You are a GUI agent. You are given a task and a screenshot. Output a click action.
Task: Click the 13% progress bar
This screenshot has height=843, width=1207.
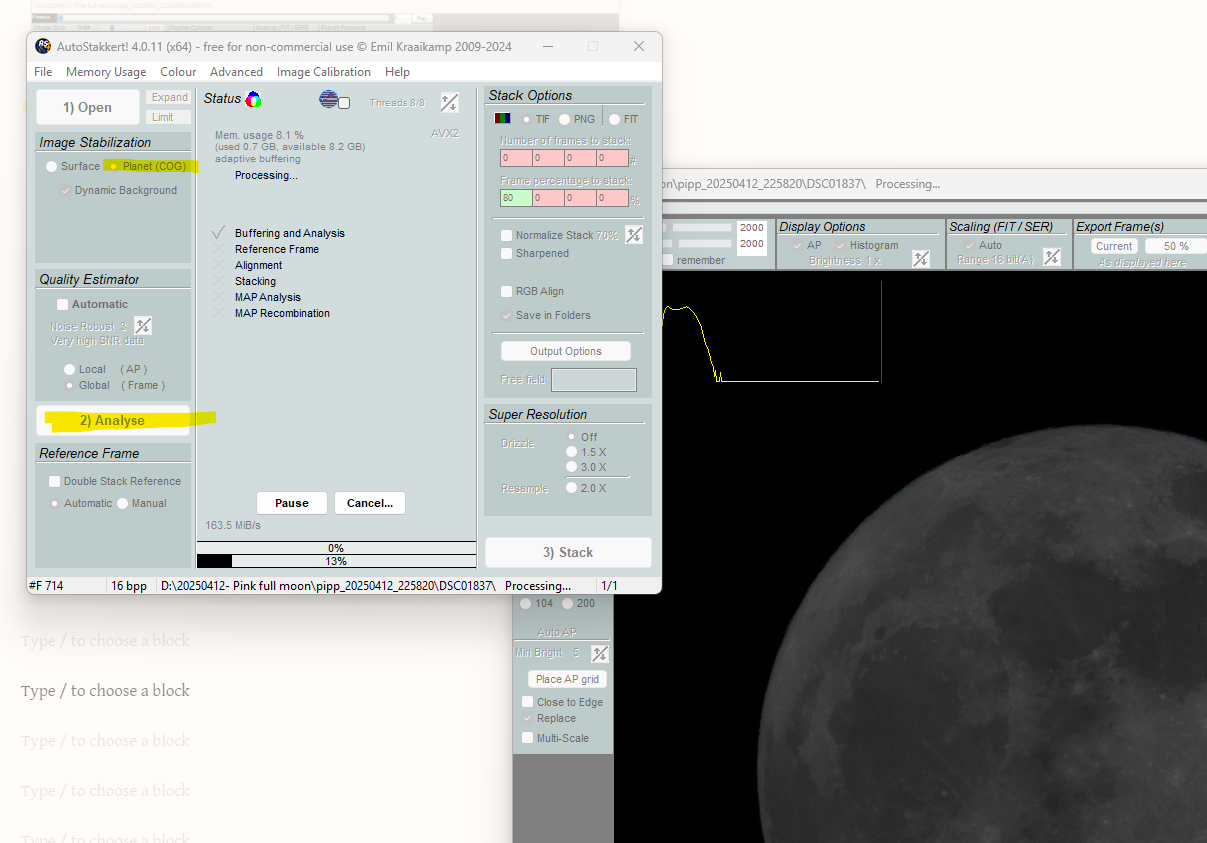click(336, 560)
